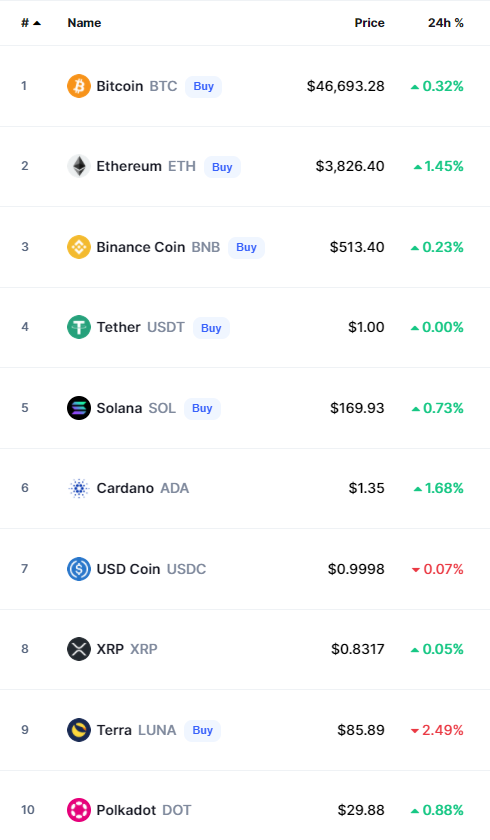Select the USD Coin blue logo
The height and width of the screenshot is (840, 490).
[x=79, y=569]
